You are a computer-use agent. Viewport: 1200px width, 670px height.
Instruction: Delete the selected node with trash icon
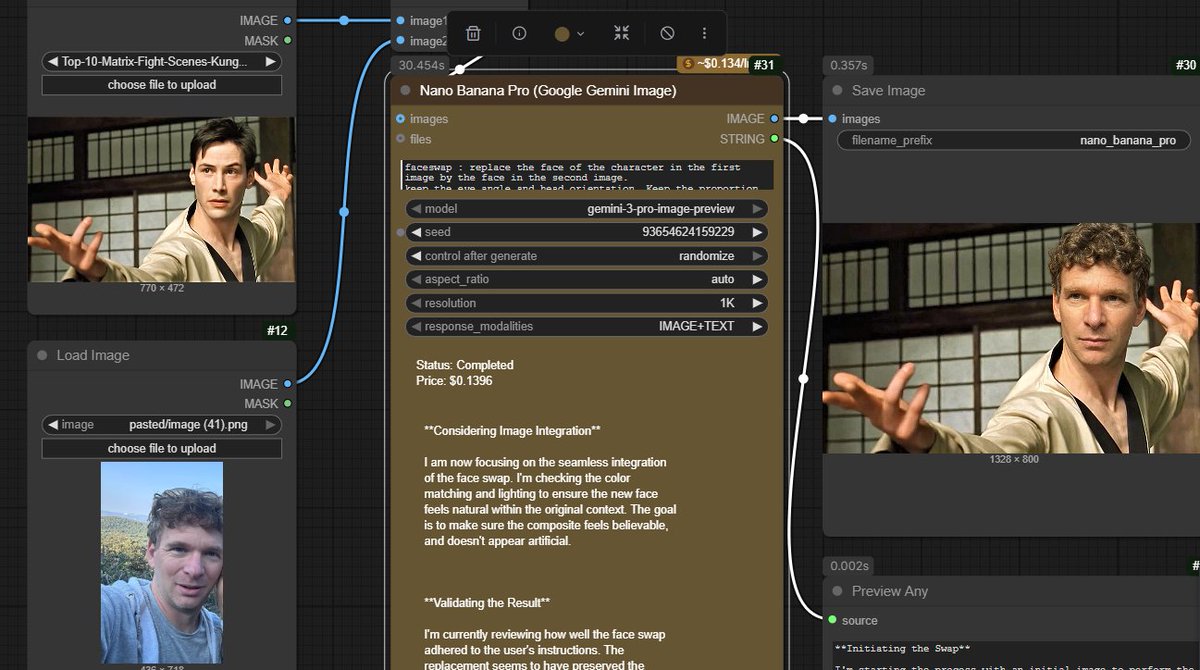point(473,33)
